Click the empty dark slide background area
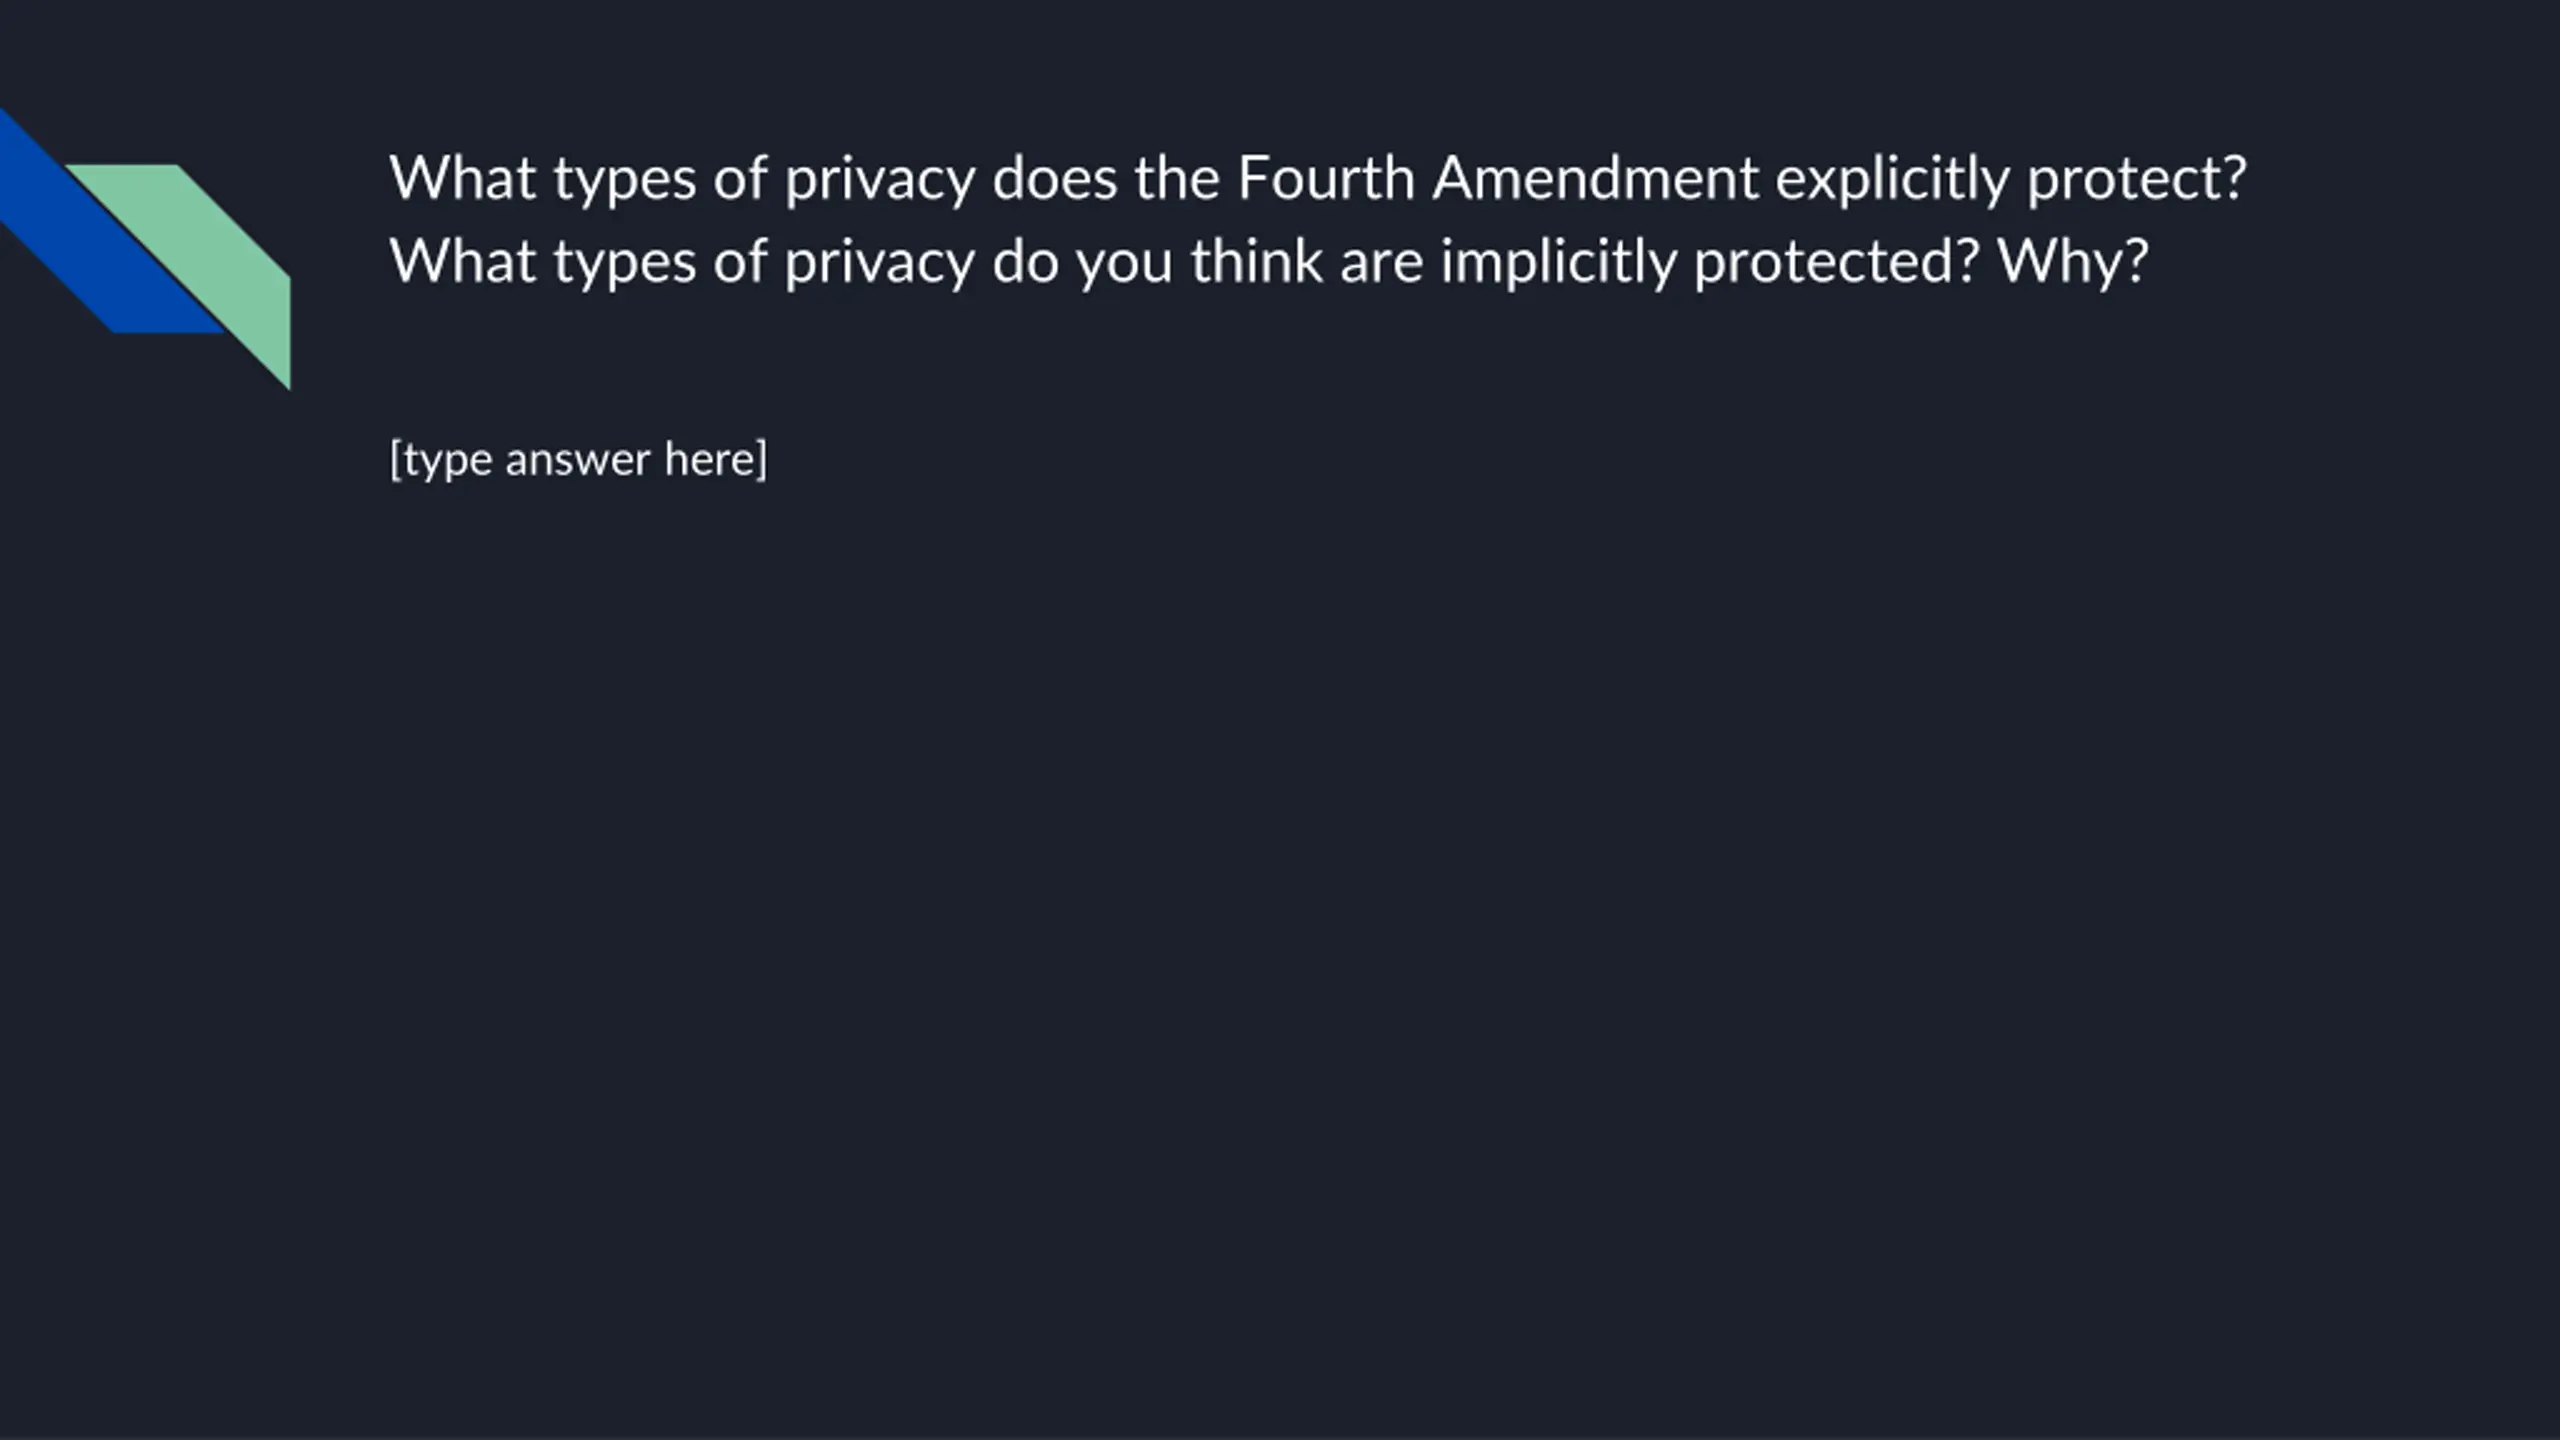This screenshot has height=1440, width=2560. pyautogui.click(x=1400, y=900)
